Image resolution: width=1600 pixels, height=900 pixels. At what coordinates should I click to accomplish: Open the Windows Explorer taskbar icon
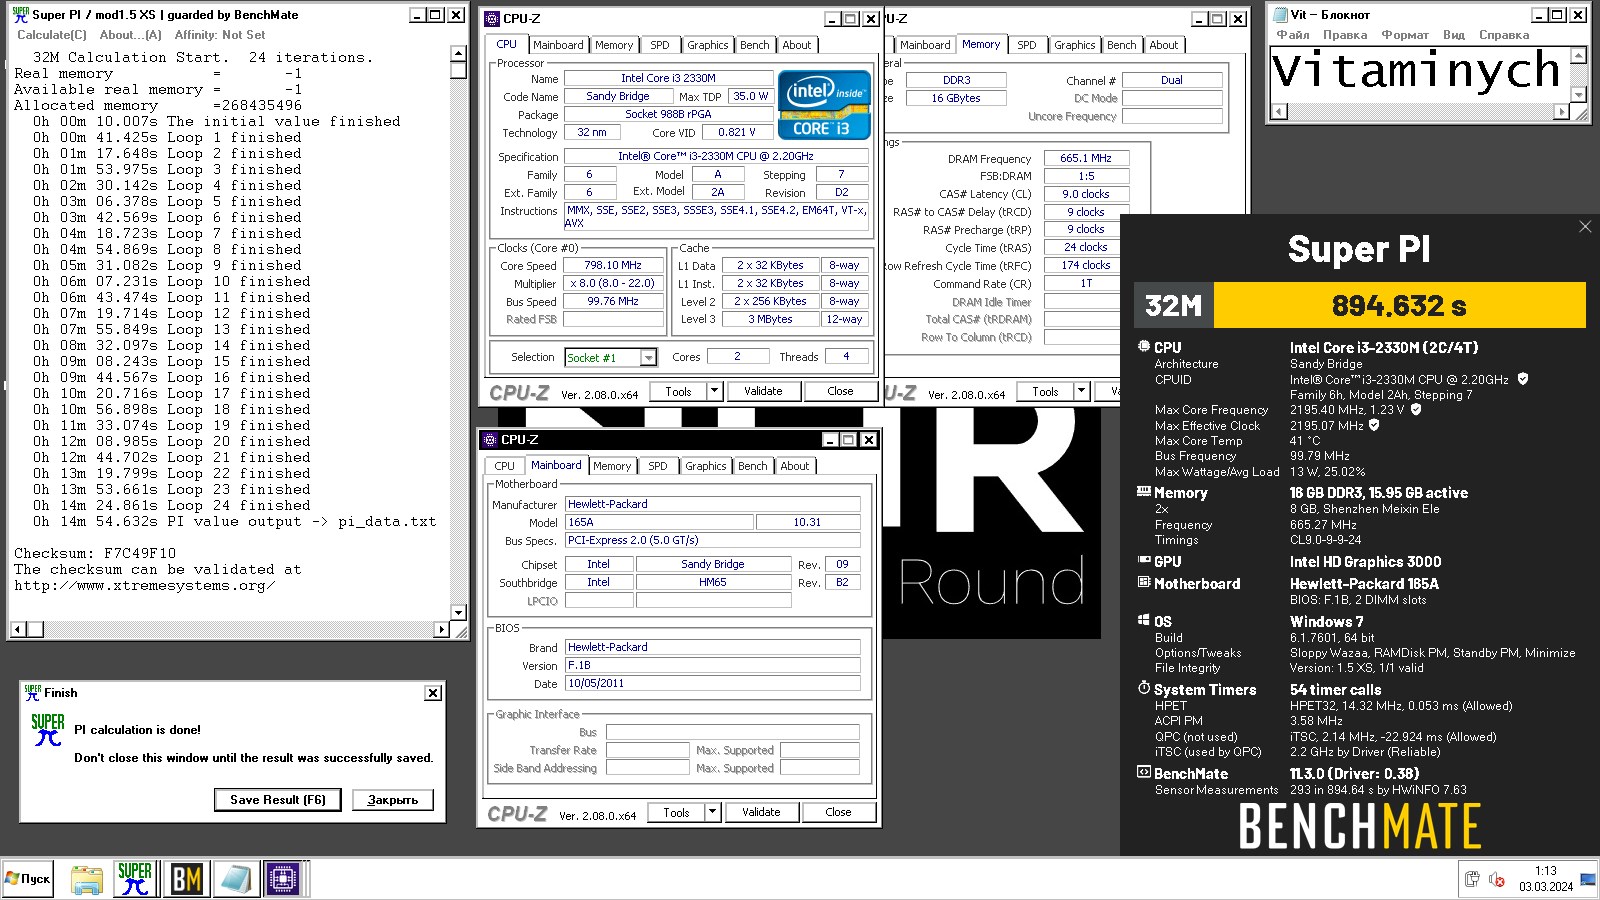[87, 879]
